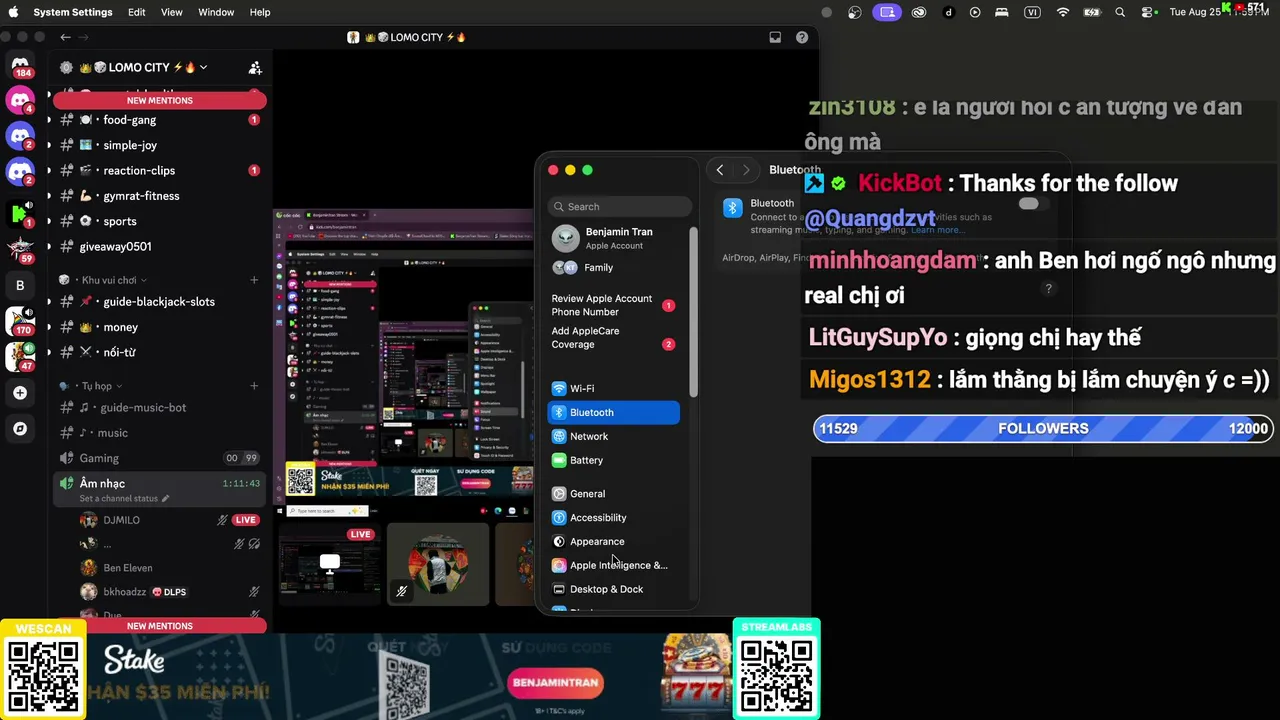Click the battery status icon in menu bar
This screenshot has width=1280, height=720.
[1092, 12]
